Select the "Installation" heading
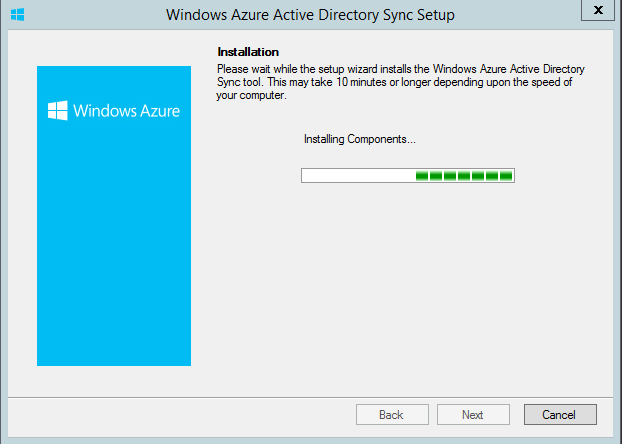 click(248, 52)
